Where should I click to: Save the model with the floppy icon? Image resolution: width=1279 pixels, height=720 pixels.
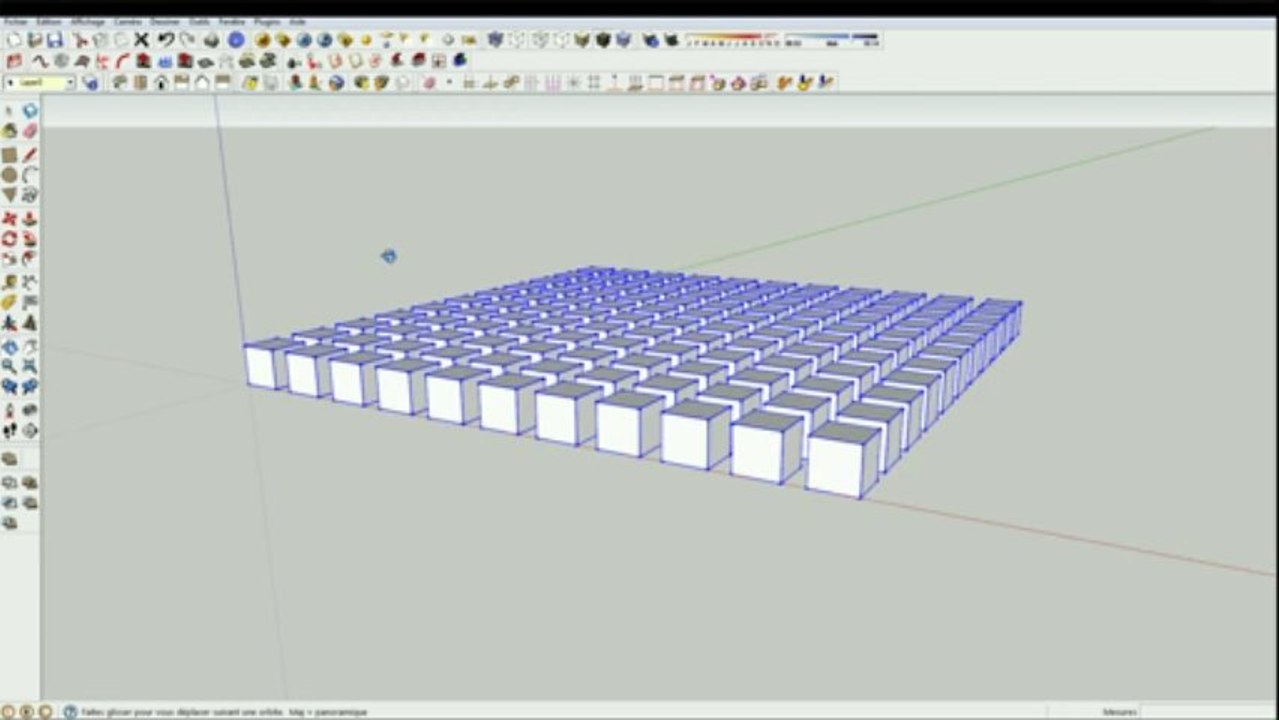click(x=55, y=40)
